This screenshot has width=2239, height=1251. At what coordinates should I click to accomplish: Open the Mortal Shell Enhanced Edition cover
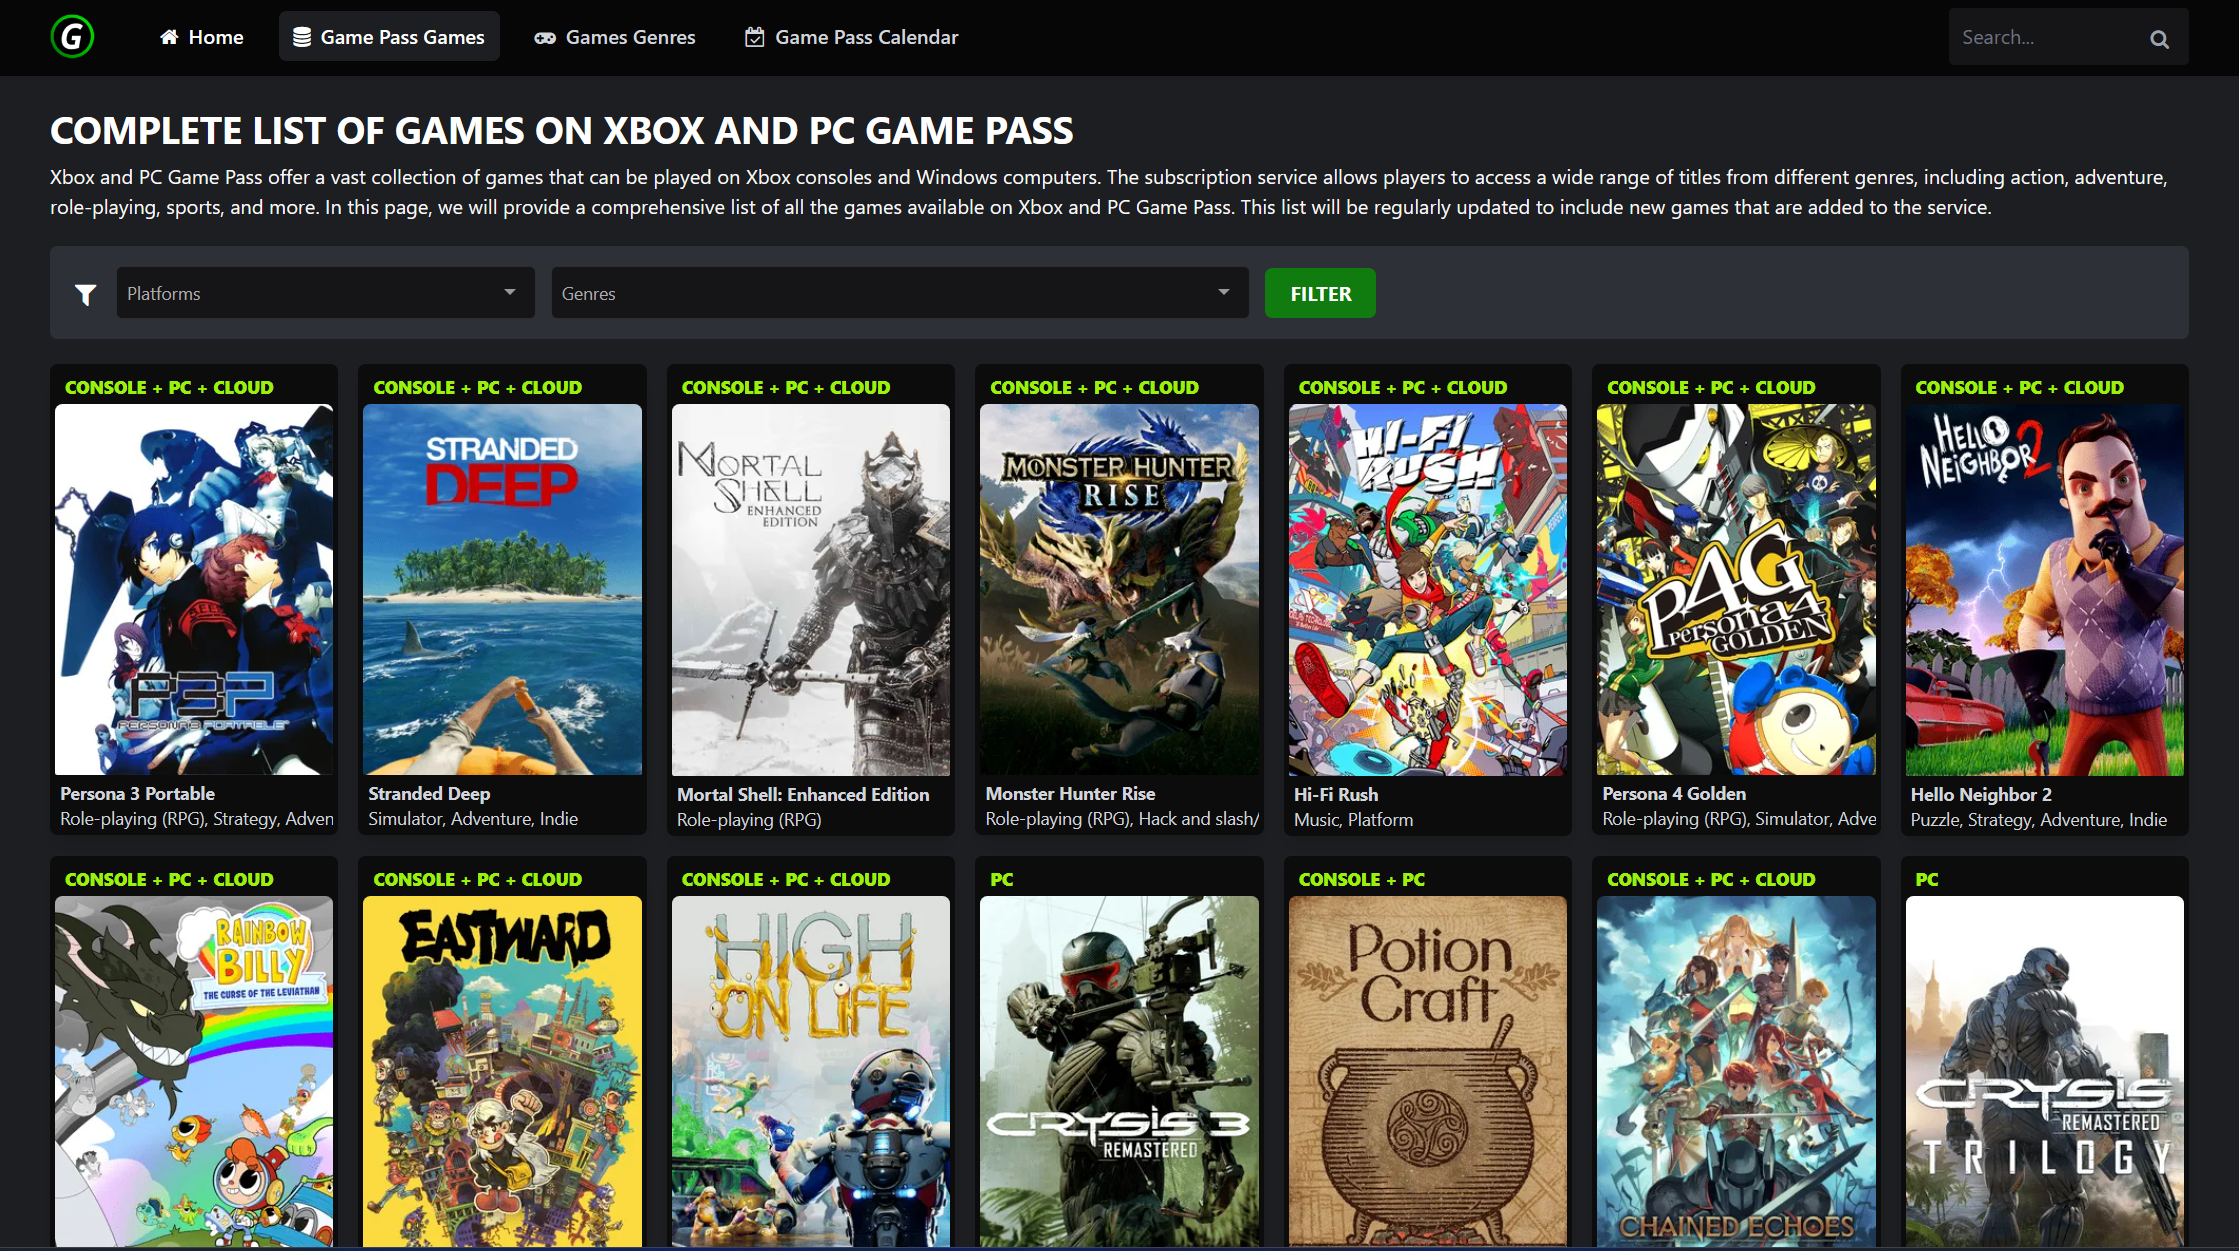811,589
